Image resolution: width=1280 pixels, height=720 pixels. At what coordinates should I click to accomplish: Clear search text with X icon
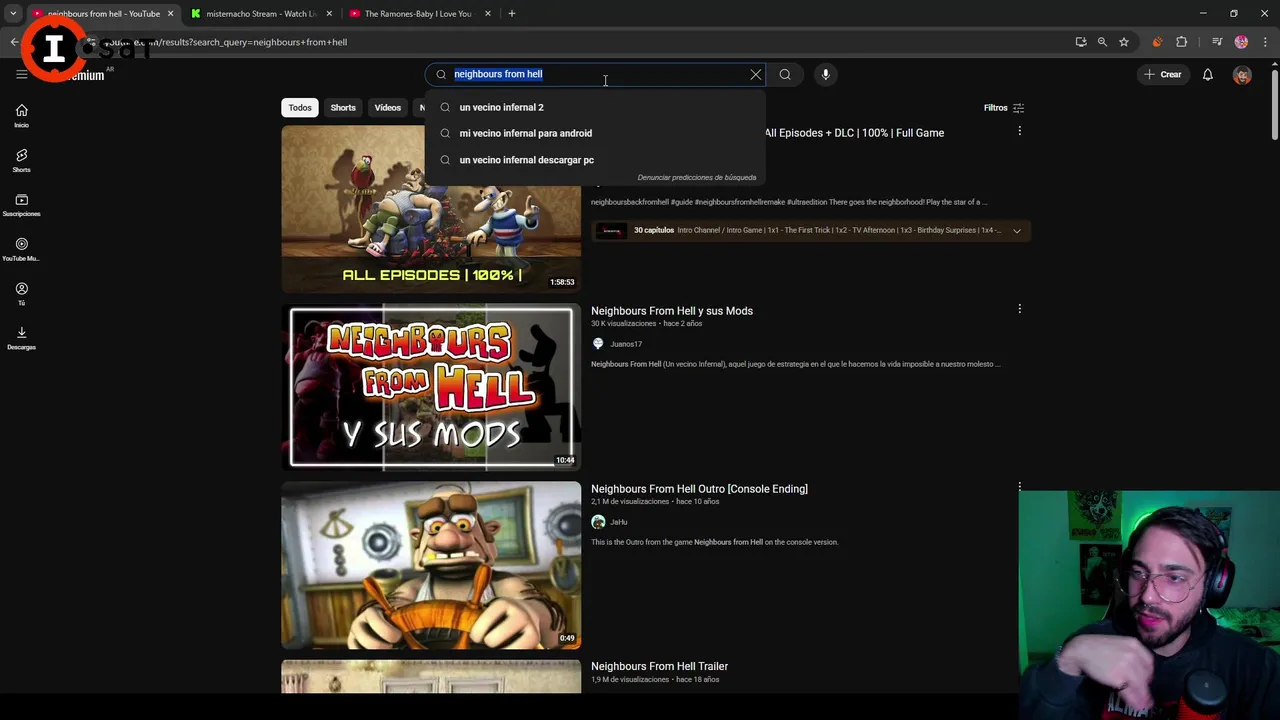[x=756, y=74]
